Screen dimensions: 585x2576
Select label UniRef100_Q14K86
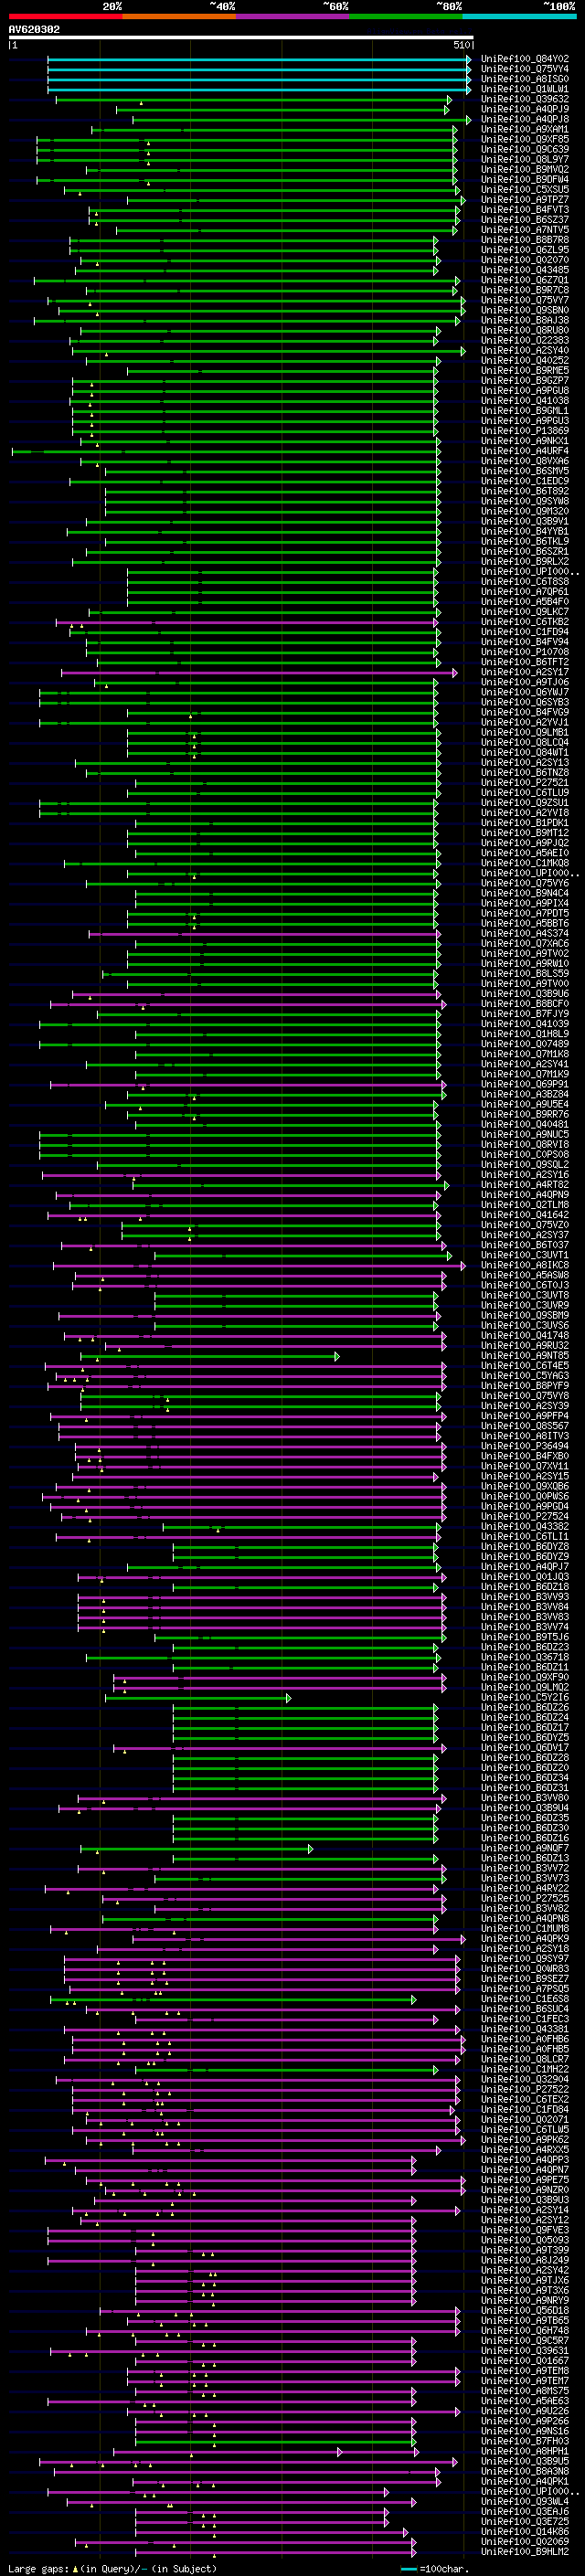[524, 2531]
